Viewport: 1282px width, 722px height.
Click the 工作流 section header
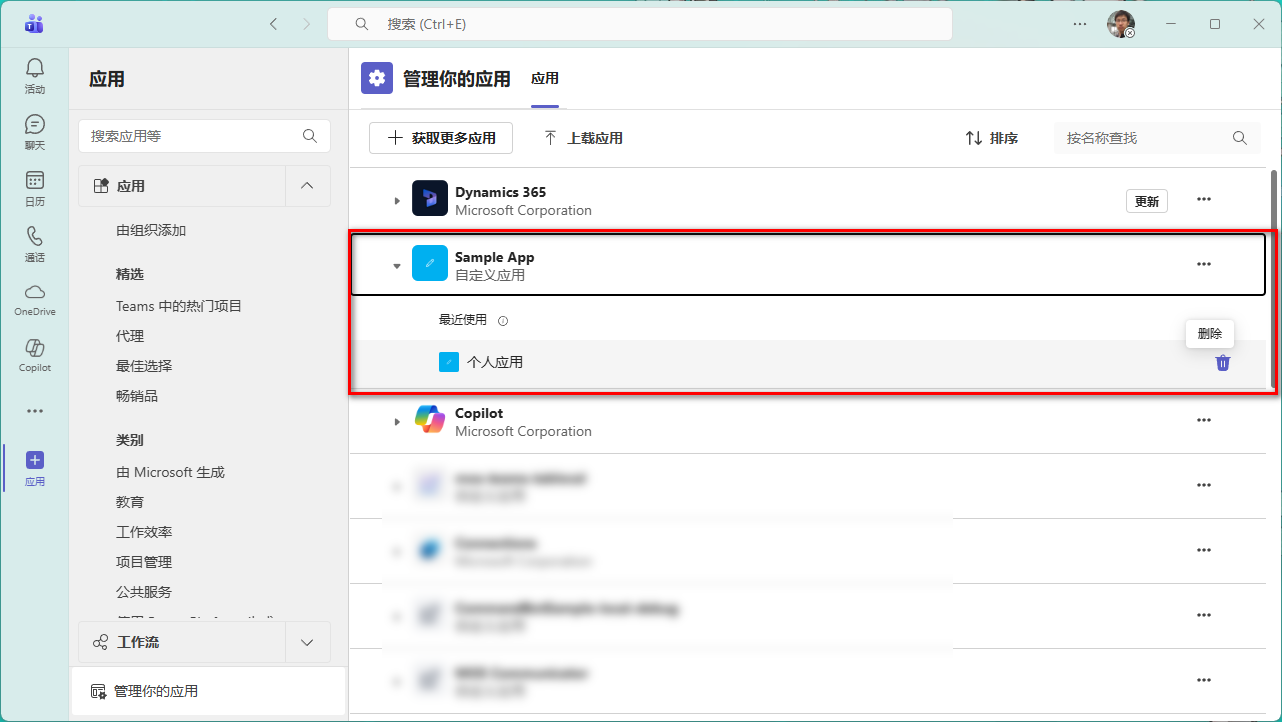(182, 642)
